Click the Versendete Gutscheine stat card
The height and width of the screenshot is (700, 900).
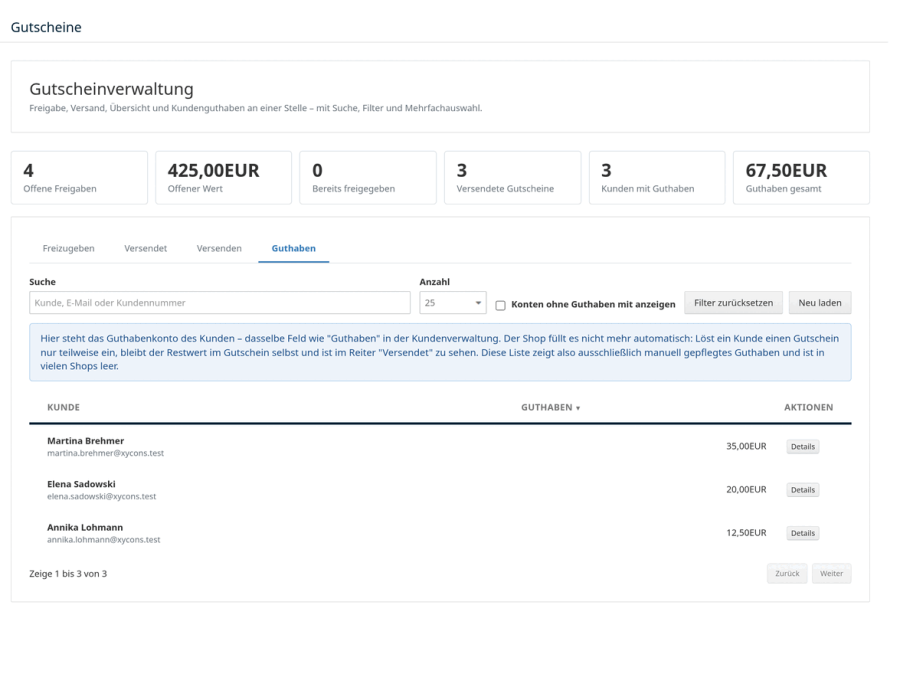(513, 178)
